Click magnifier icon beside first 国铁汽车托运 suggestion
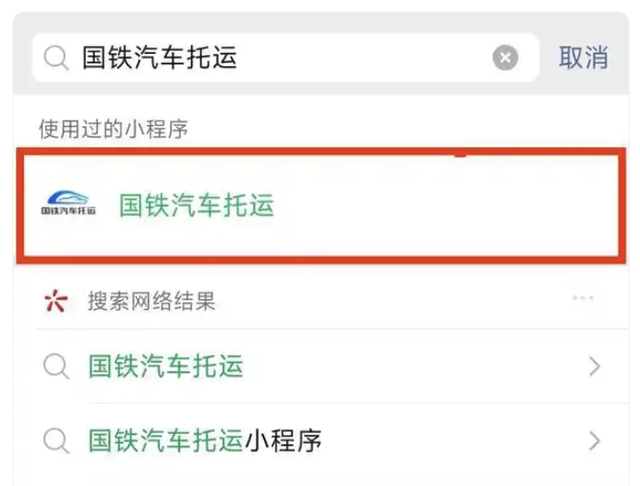This screenshot has height=486, width=640. (56, 366)
